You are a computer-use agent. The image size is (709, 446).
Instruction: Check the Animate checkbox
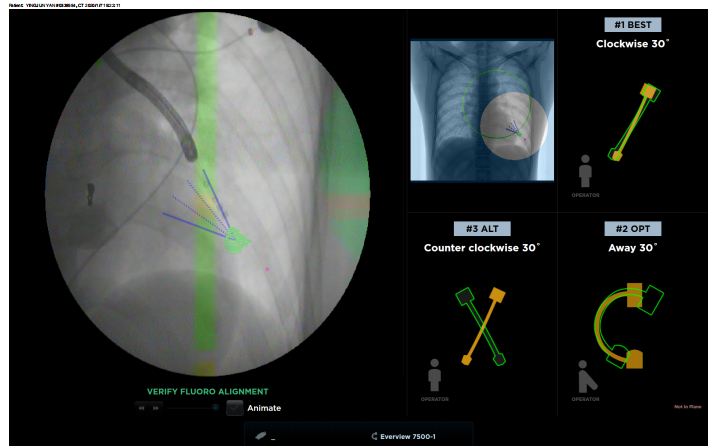point(234,407)
